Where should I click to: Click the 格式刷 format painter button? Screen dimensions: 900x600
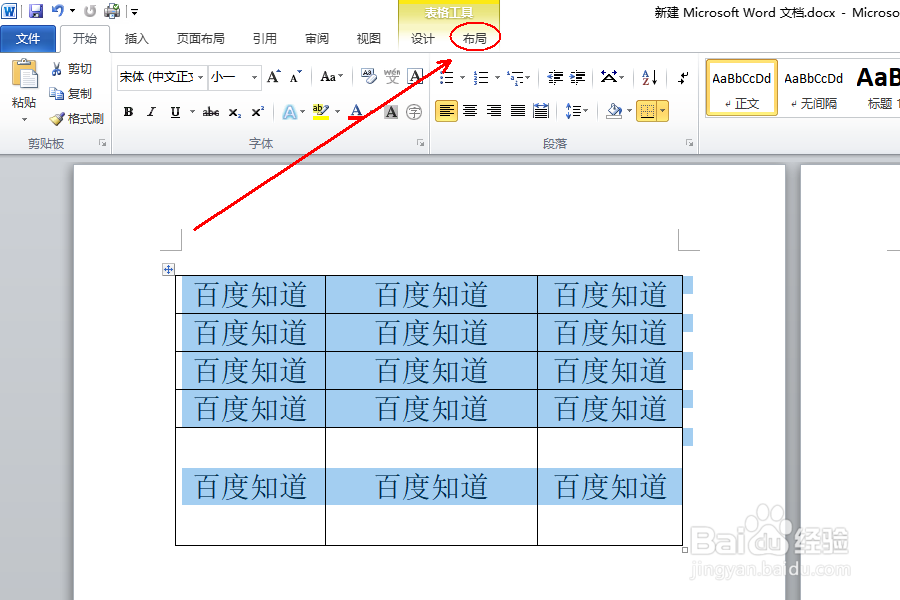point(77,119)
